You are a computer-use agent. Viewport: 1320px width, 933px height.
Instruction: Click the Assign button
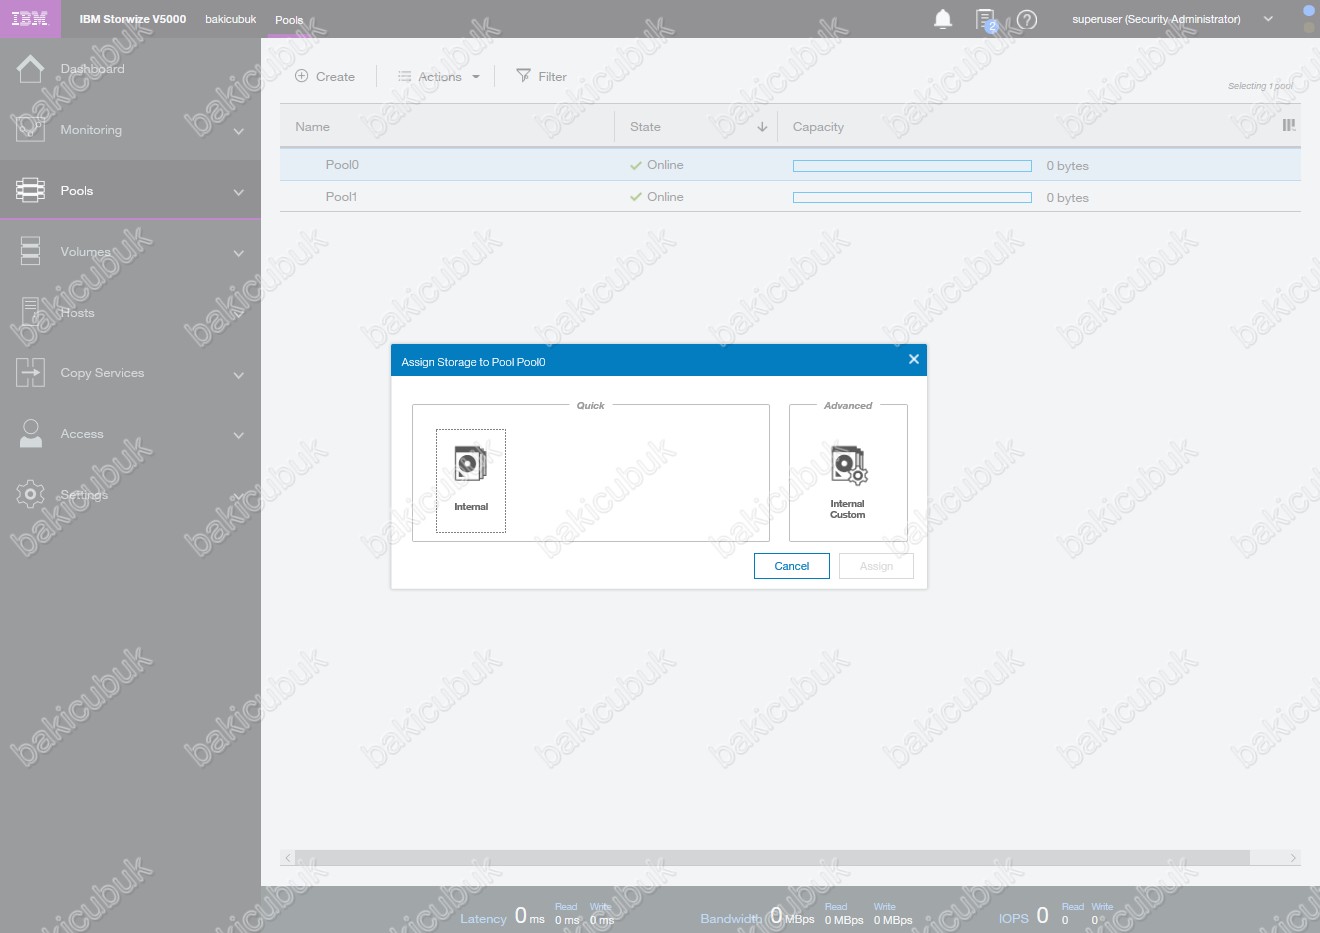[x=876, y=566]
